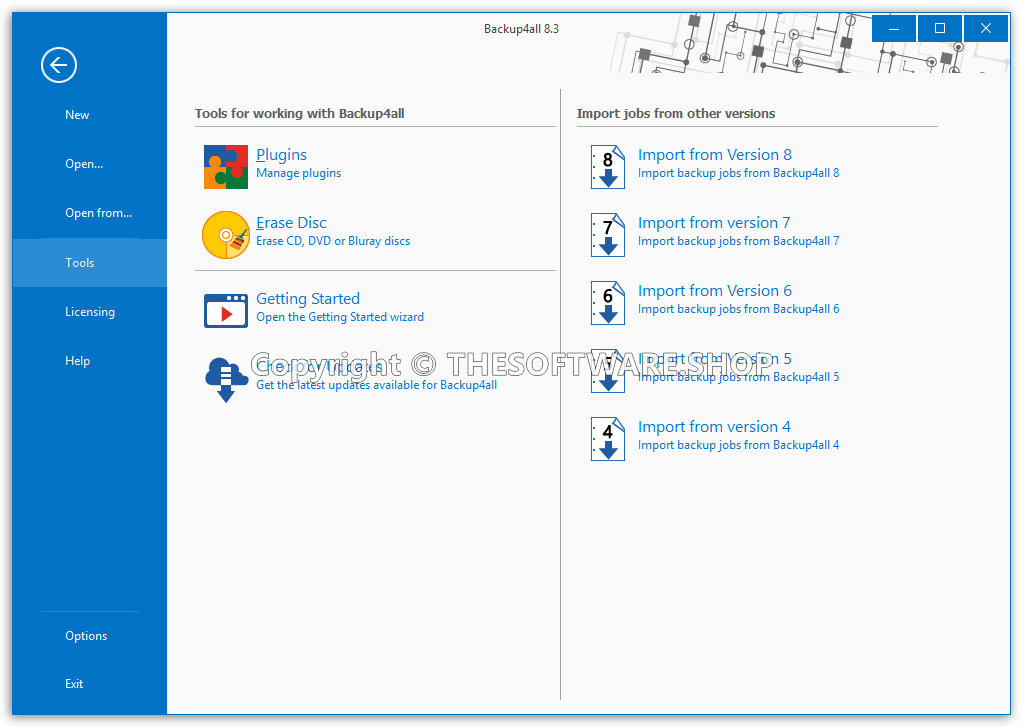This screenshot has height=727, width=1023.
Task: Click Get the latest updates available link
Action: click(x=376, y=385)
